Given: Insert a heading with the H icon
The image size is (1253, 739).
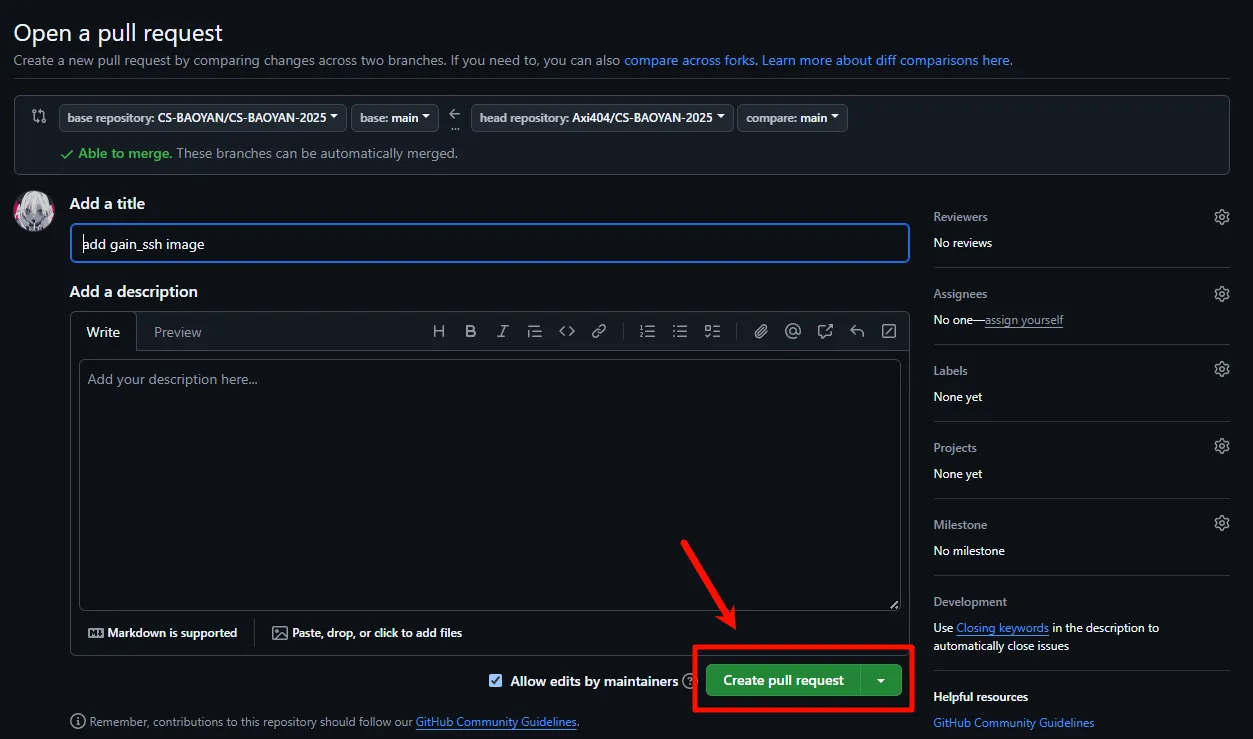Looking at the screenshot, I should (x=438, y=332).
